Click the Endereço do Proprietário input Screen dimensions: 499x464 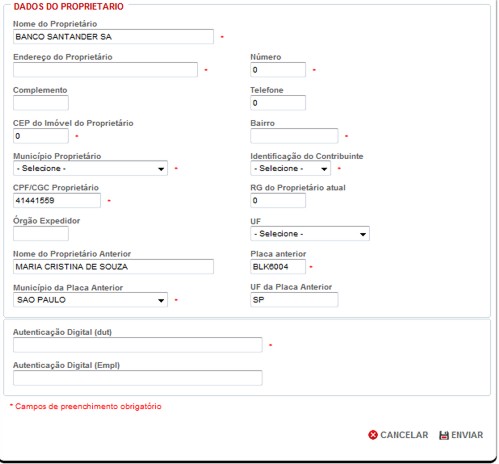pyautogui.click(x=105, y=70)
